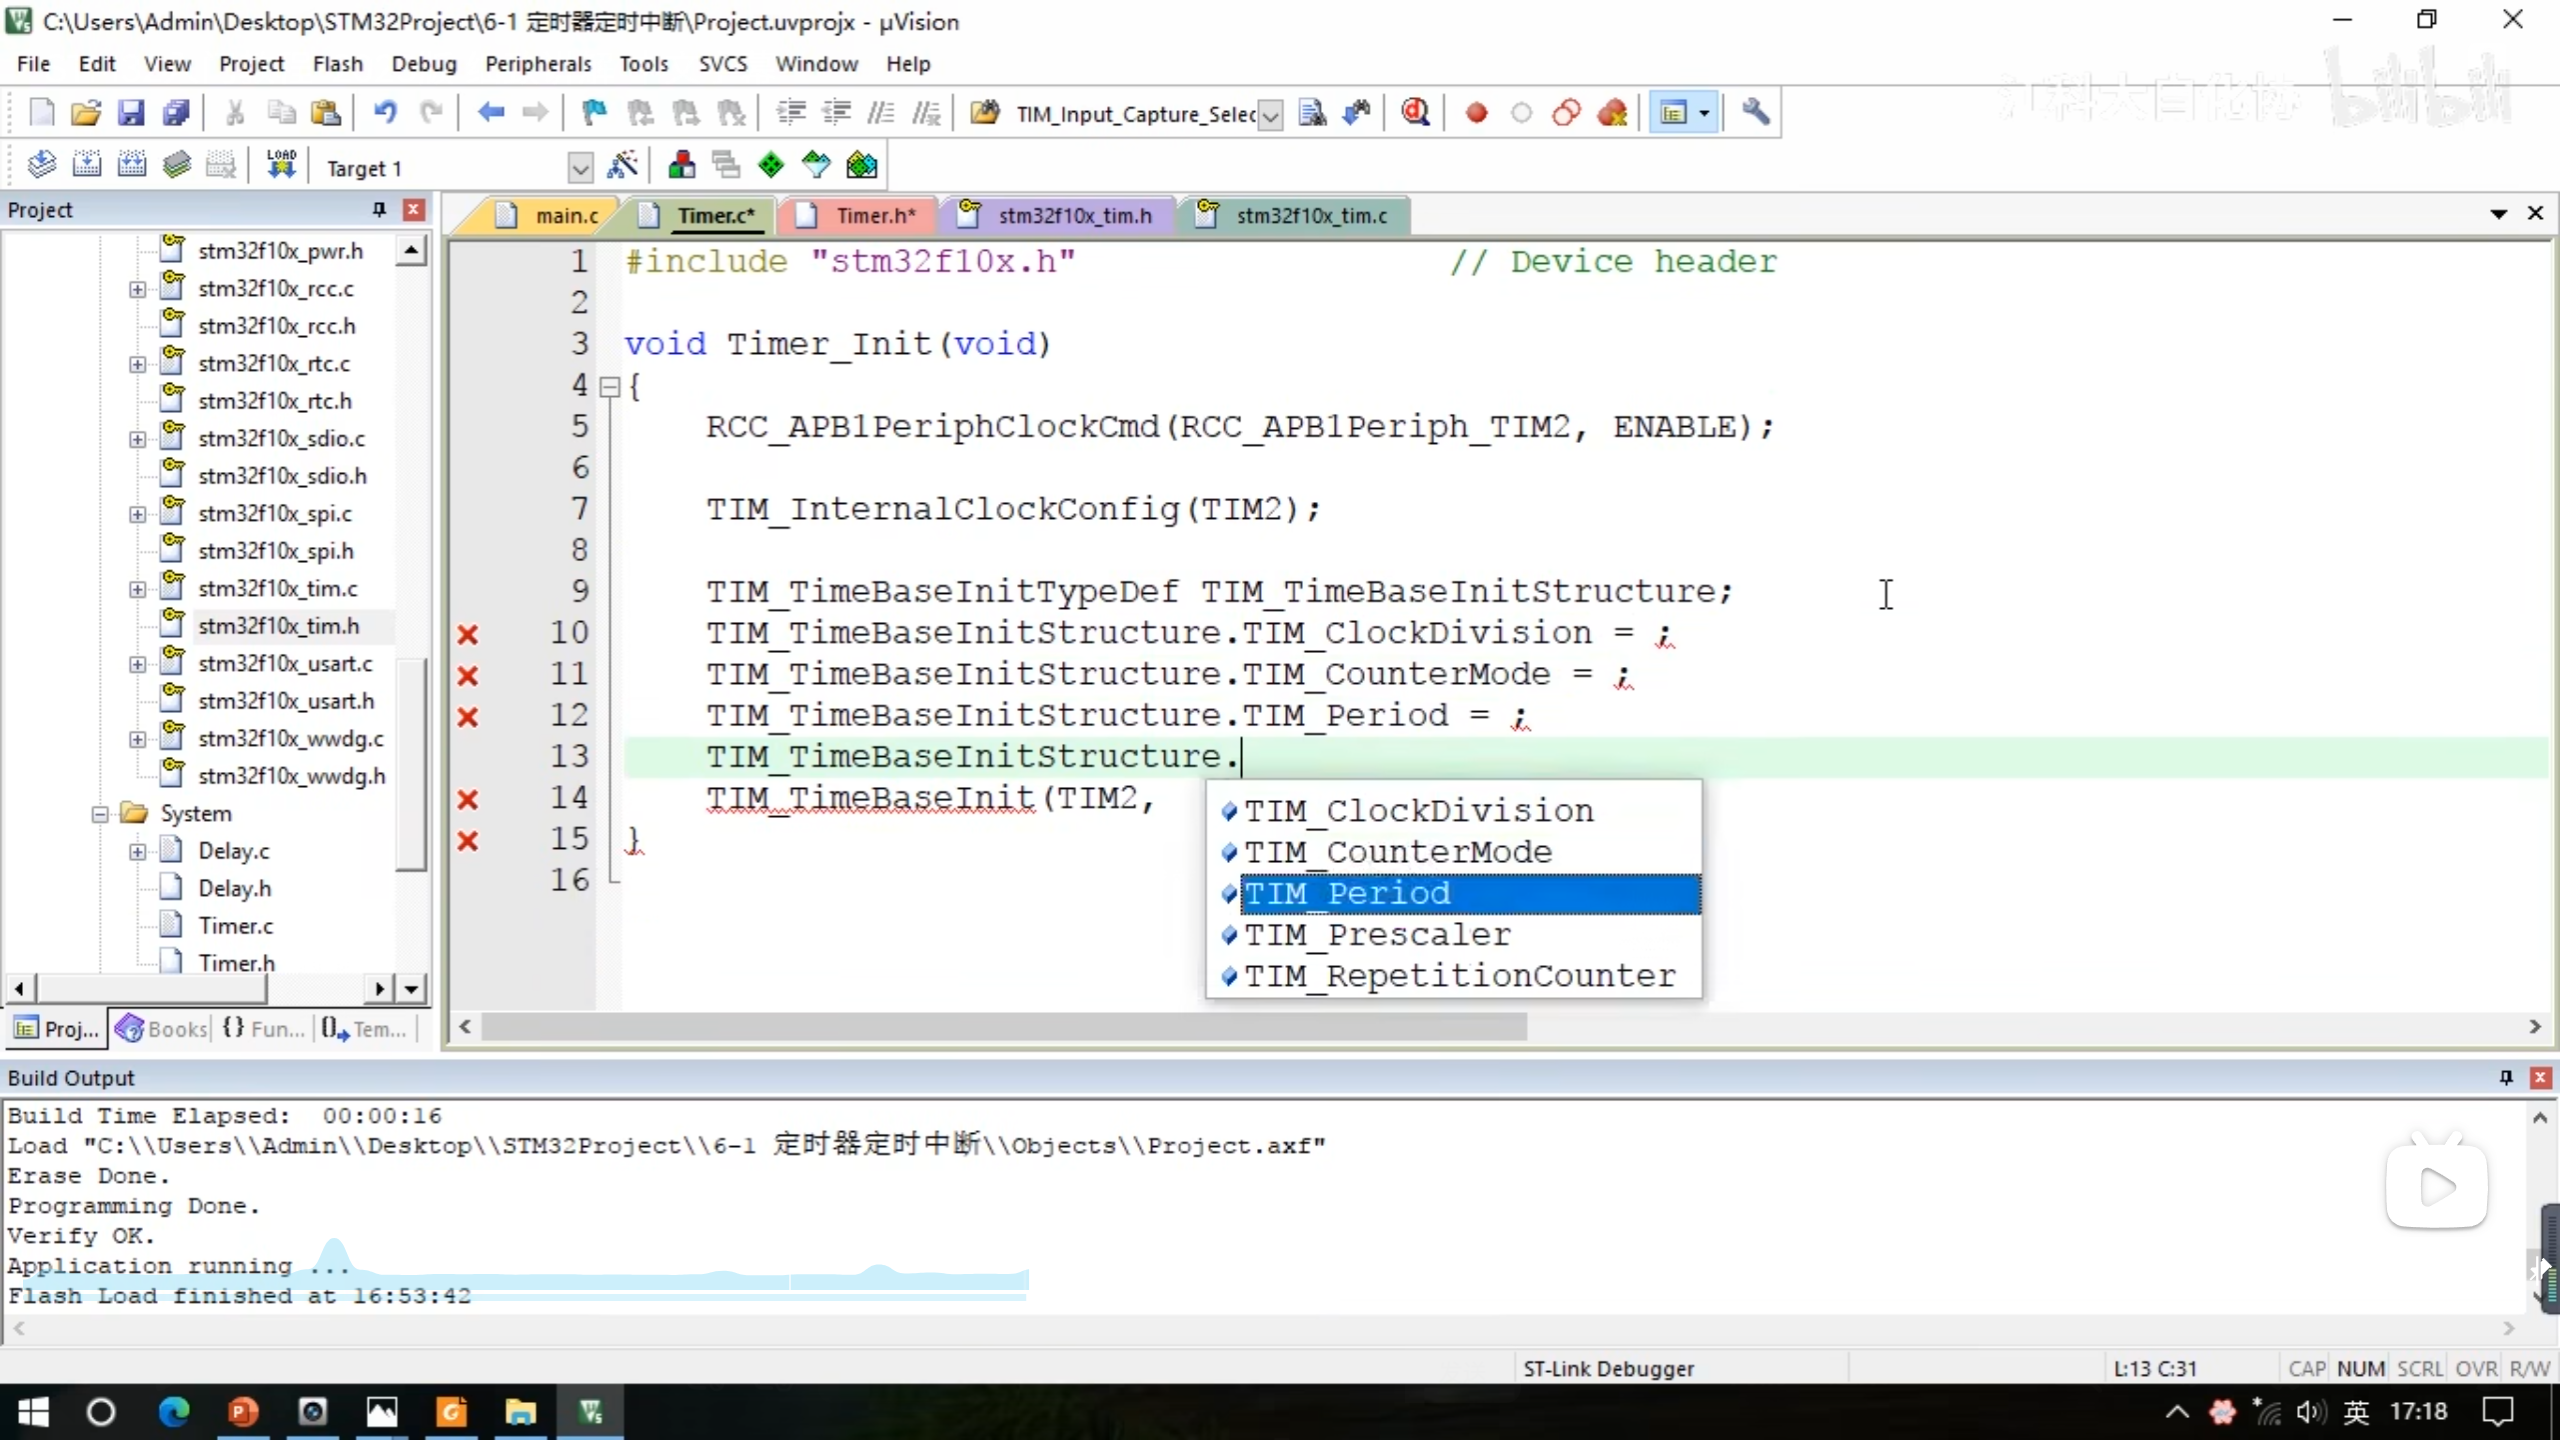Pin the Project panel
This screenshot has width=2560, height=1440.
click(x=379, y=209)
